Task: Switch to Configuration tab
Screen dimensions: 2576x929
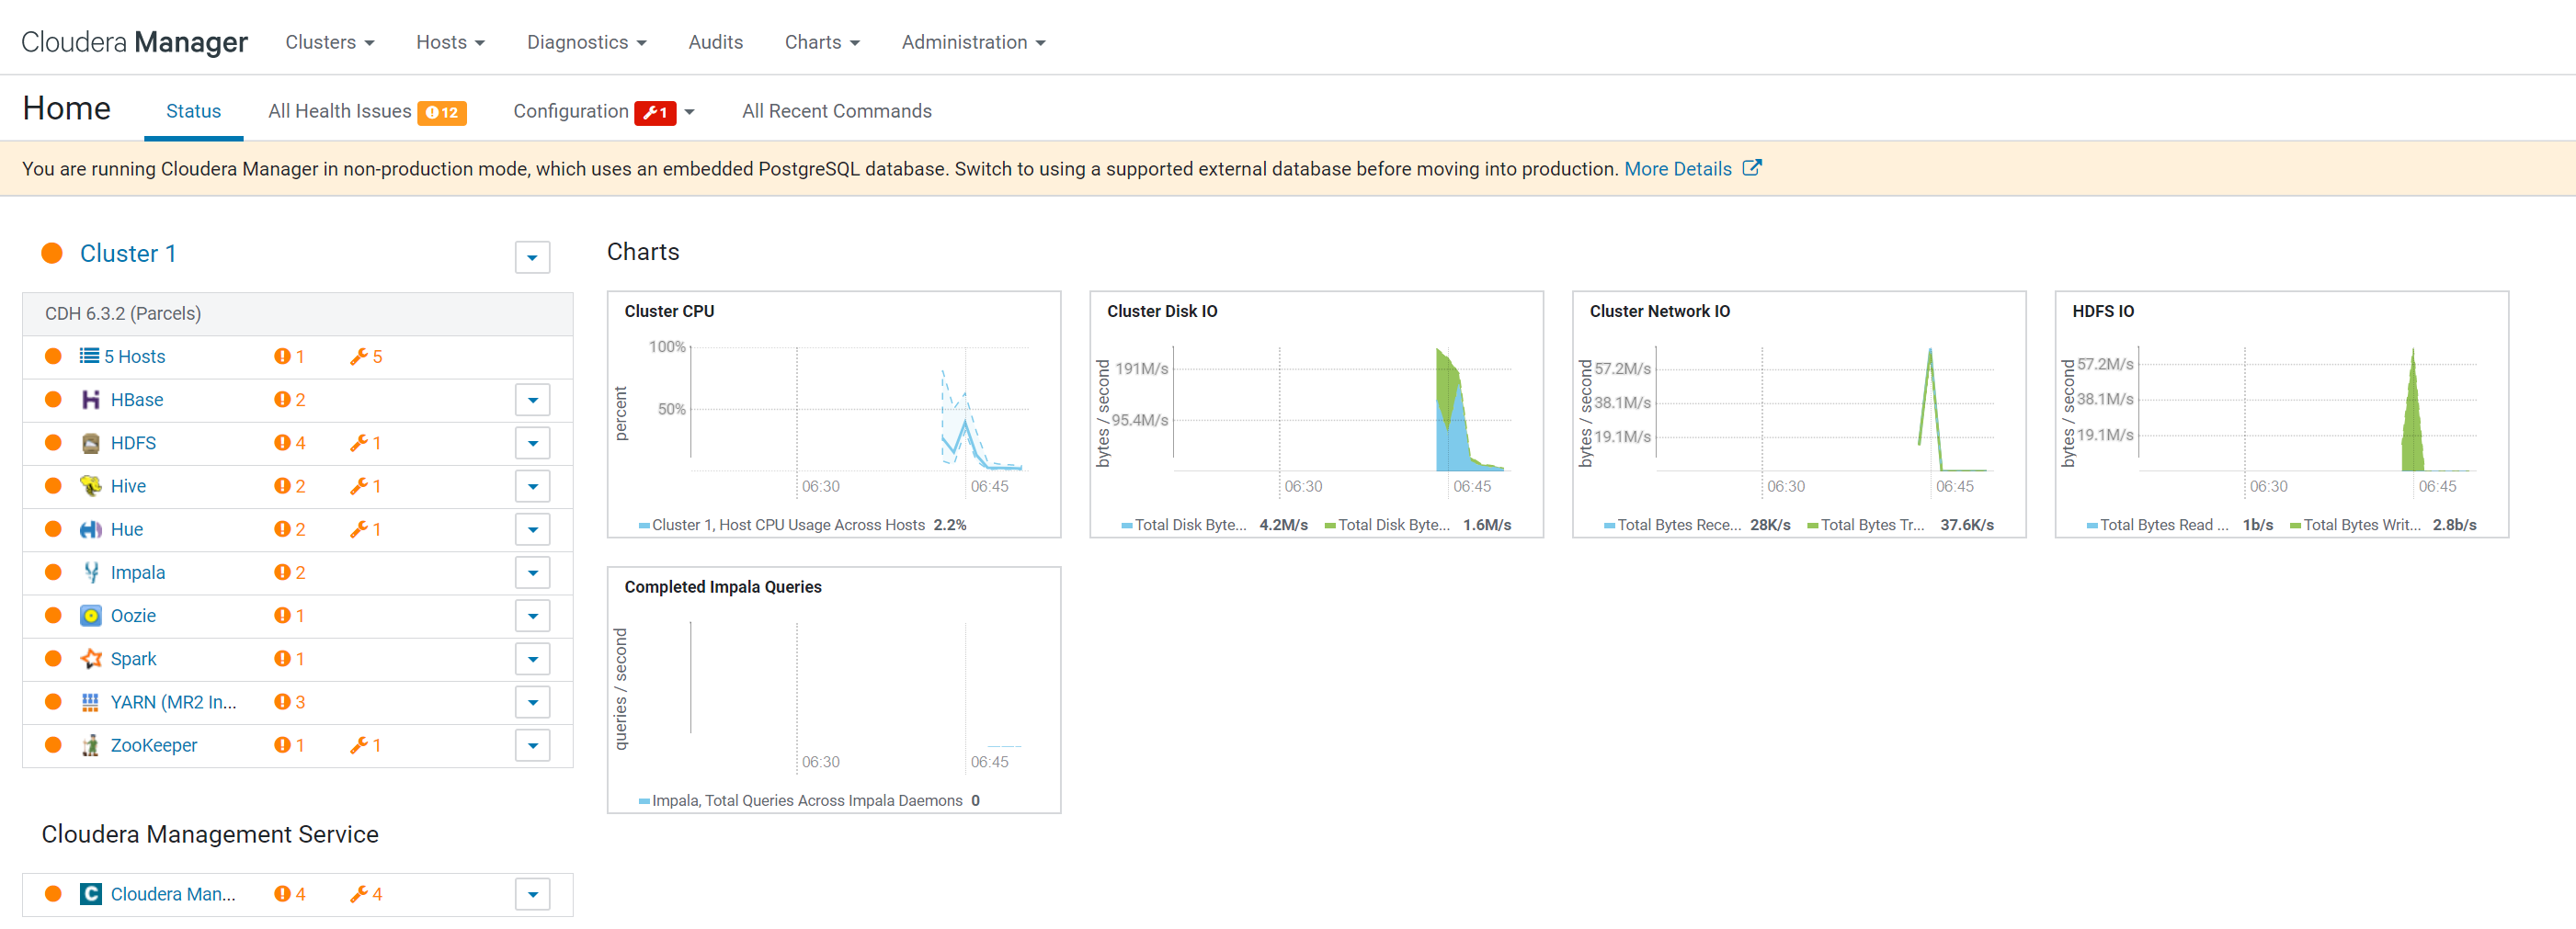Action: (595, 111)
